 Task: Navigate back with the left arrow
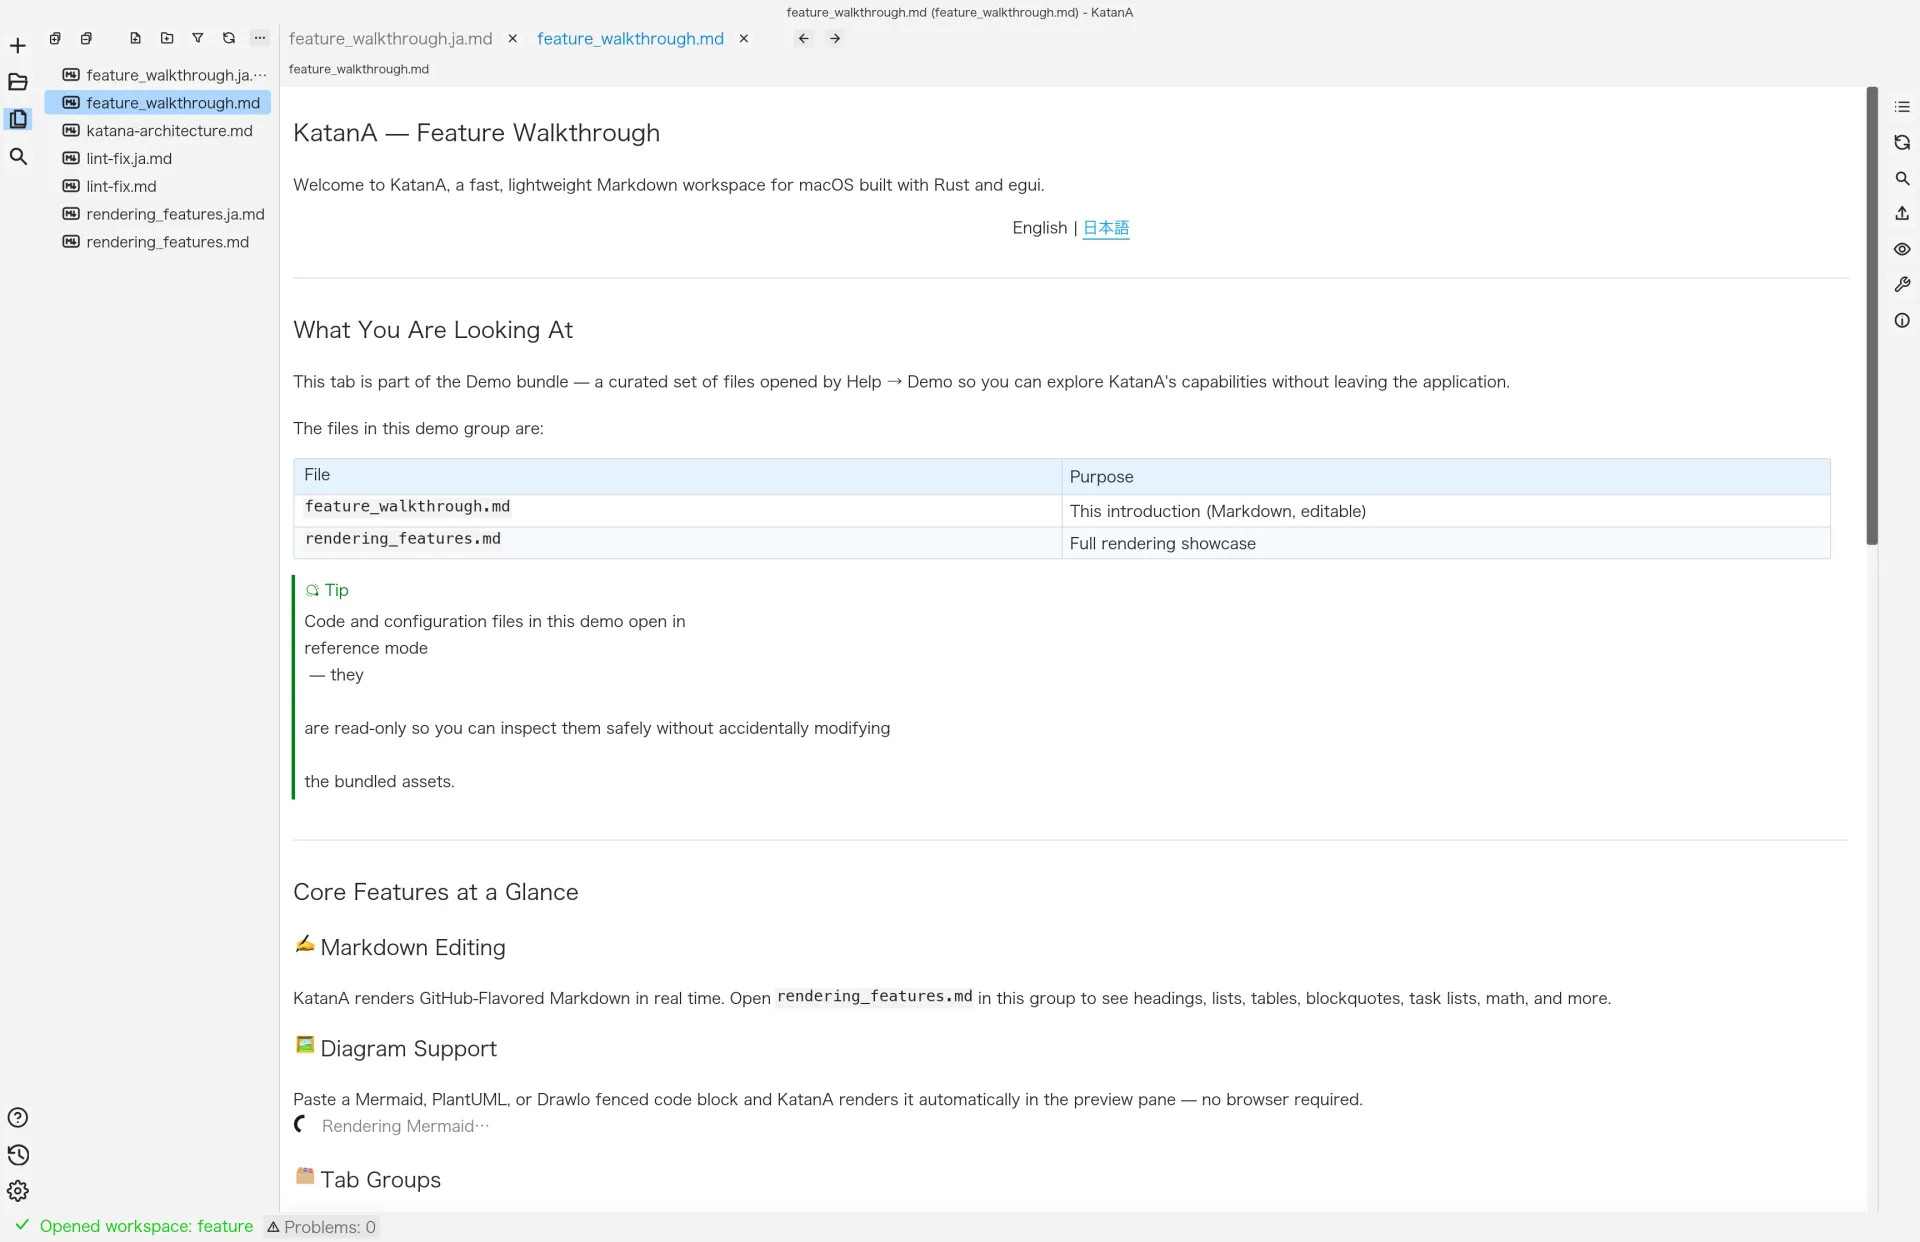point(804,38)
